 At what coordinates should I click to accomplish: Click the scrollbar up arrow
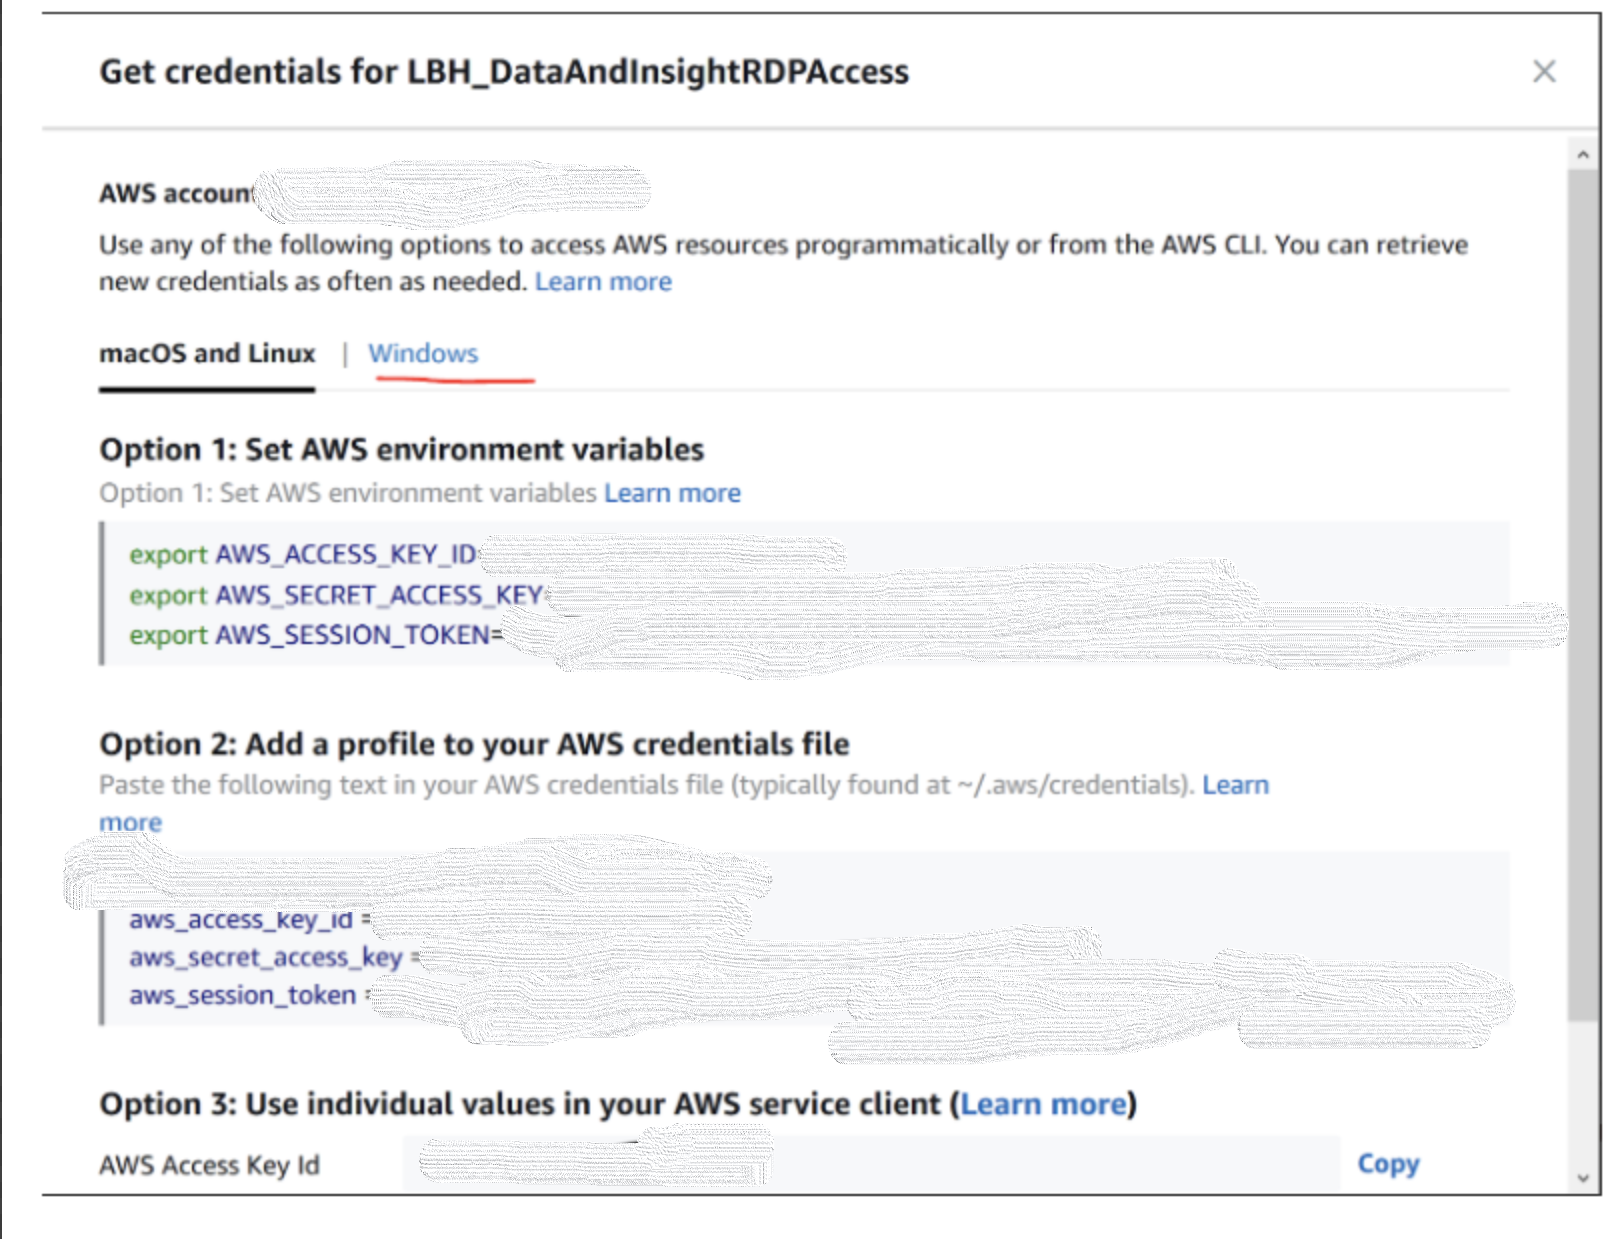coord(1582,154)
